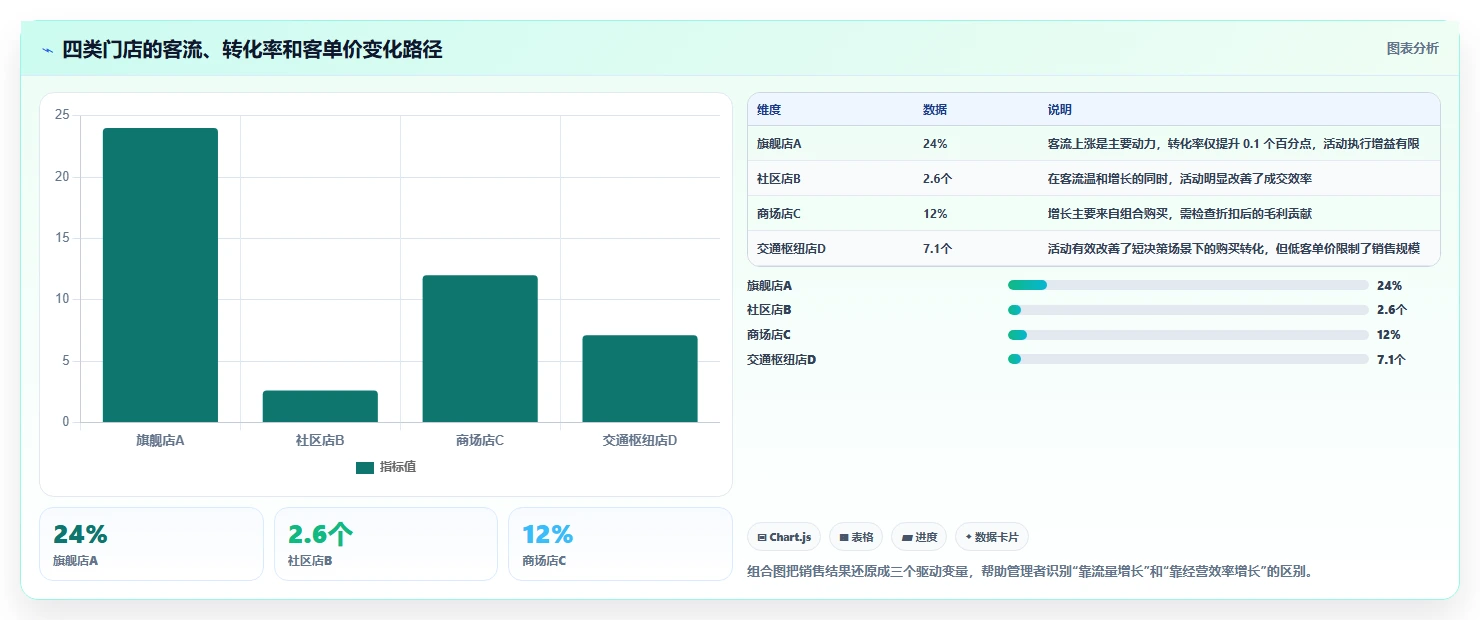Open the 12% 商场店C data card
Image resolution: width=1480 pixels, height=620 pixels.
(620, 544)
